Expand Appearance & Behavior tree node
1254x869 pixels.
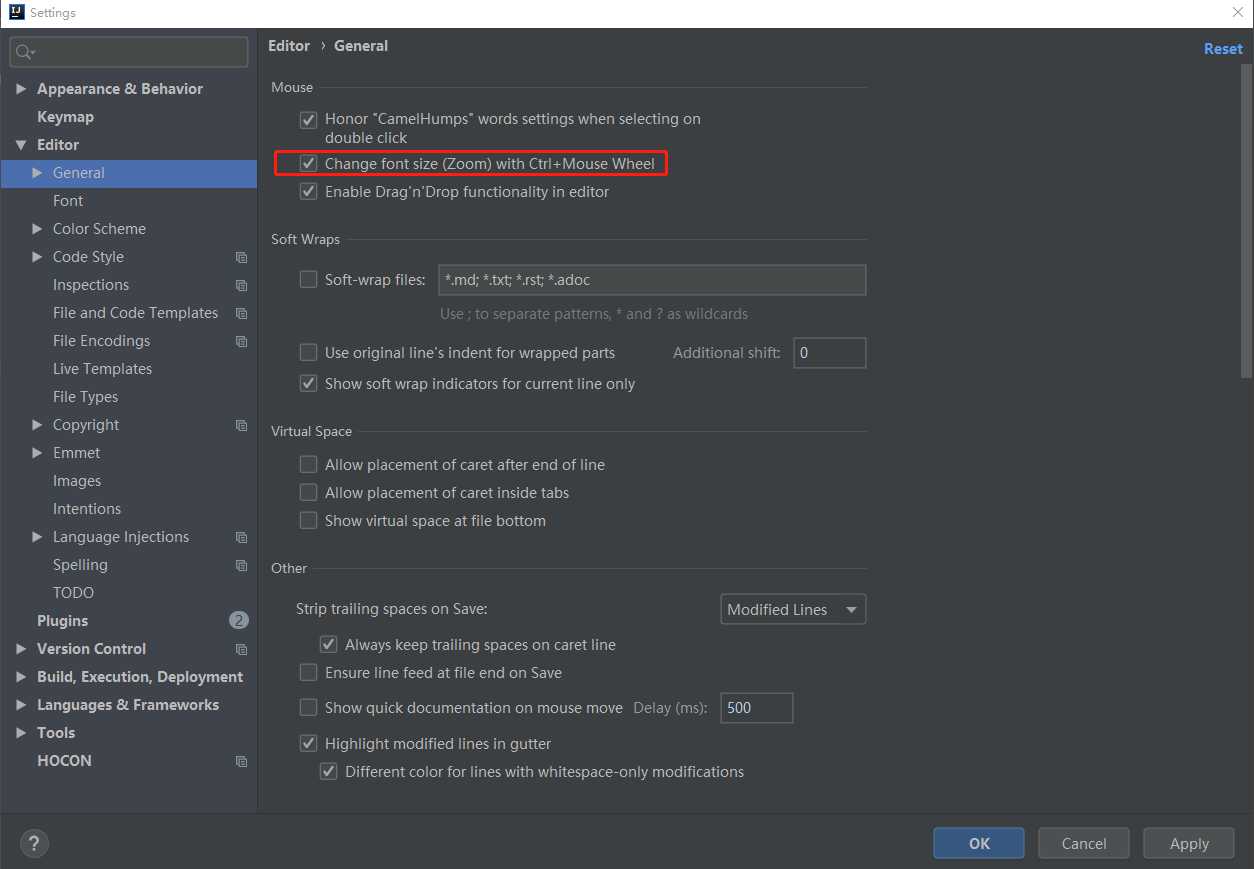(21, 89)
